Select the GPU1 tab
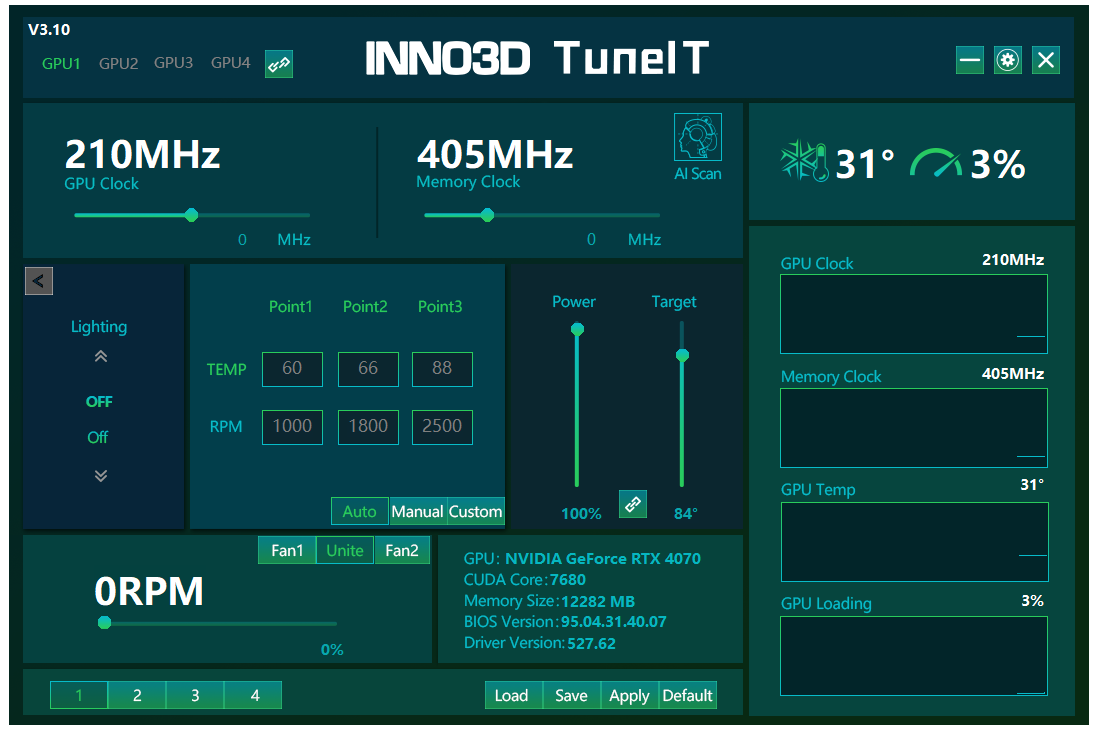Viewport: 1098px width, 730px height. coord(61,64)
